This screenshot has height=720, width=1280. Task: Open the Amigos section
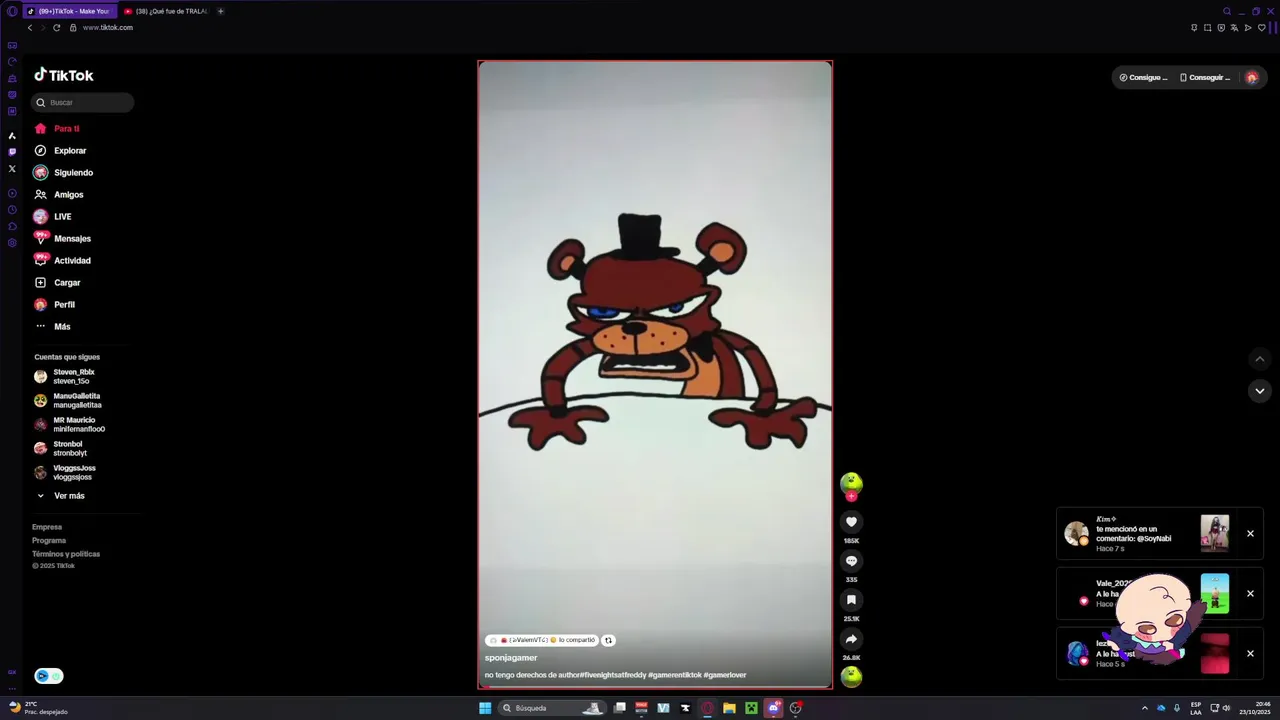[x=59, y=195]
